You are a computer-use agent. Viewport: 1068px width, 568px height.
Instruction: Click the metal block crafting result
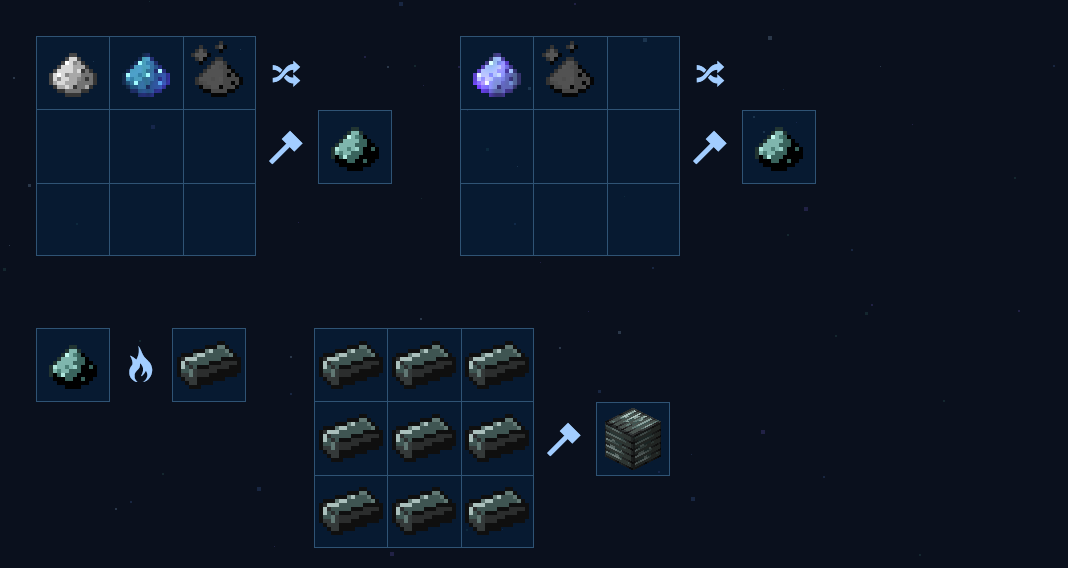click(x=633, y=439)
